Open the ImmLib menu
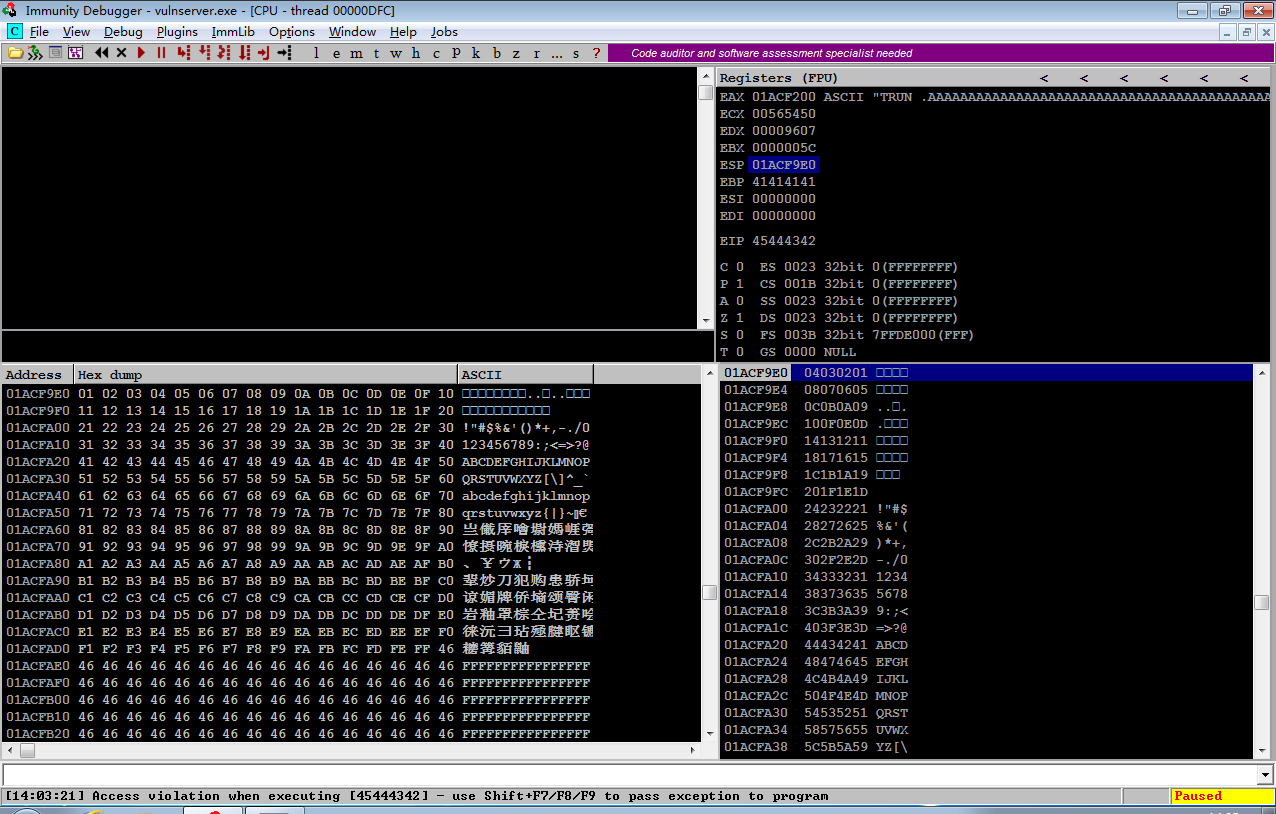The image size is (1276, 814). coord(233,32)
